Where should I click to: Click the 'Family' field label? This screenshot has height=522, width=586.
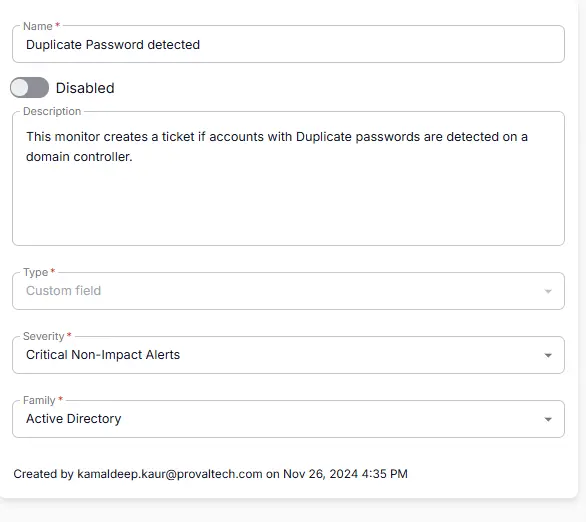click(x=39, y=400)
